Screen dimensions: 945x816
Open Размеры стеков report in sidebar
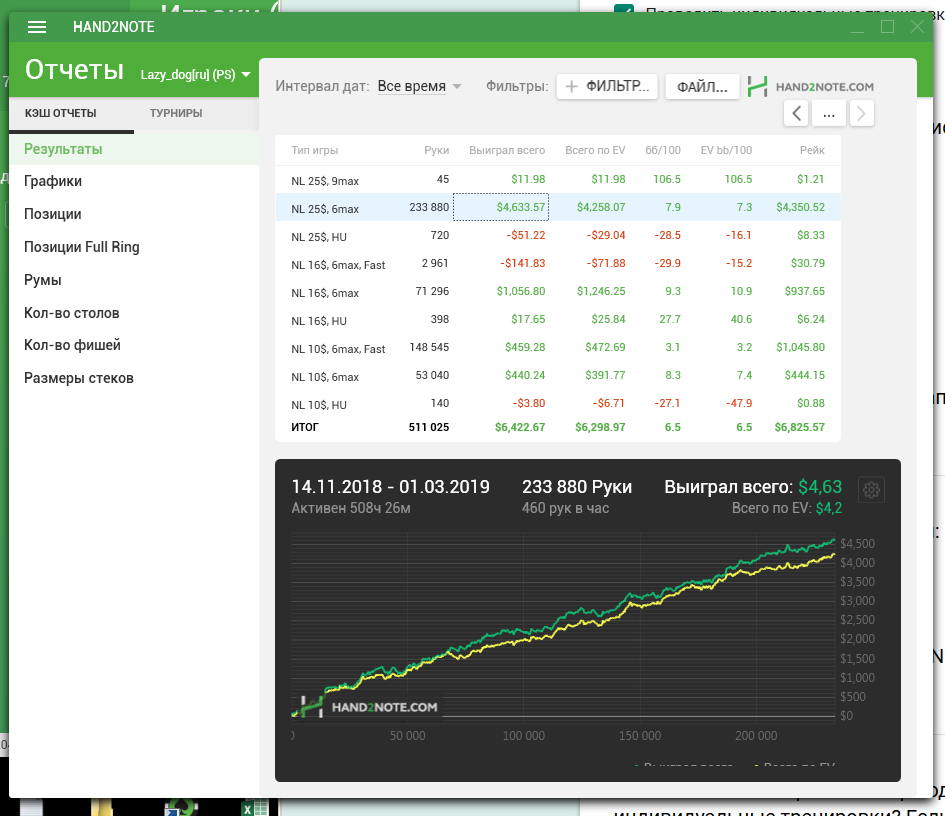tap(79, 378)
